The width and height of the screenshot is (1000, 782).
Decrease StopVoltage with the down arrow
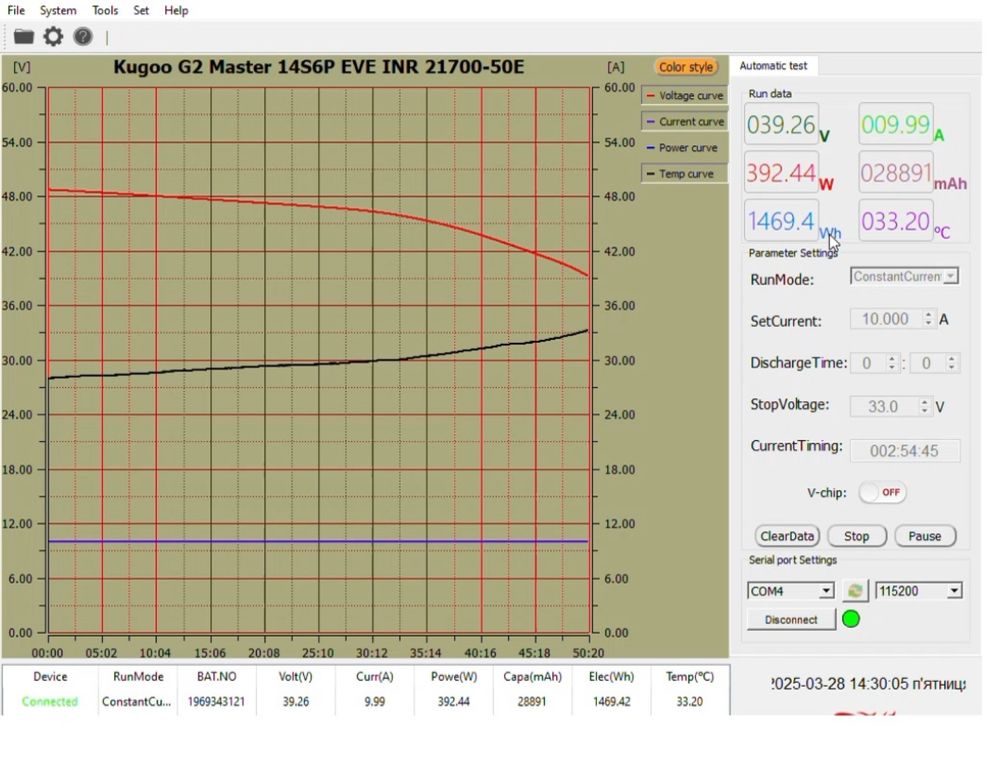click(924, 411)
